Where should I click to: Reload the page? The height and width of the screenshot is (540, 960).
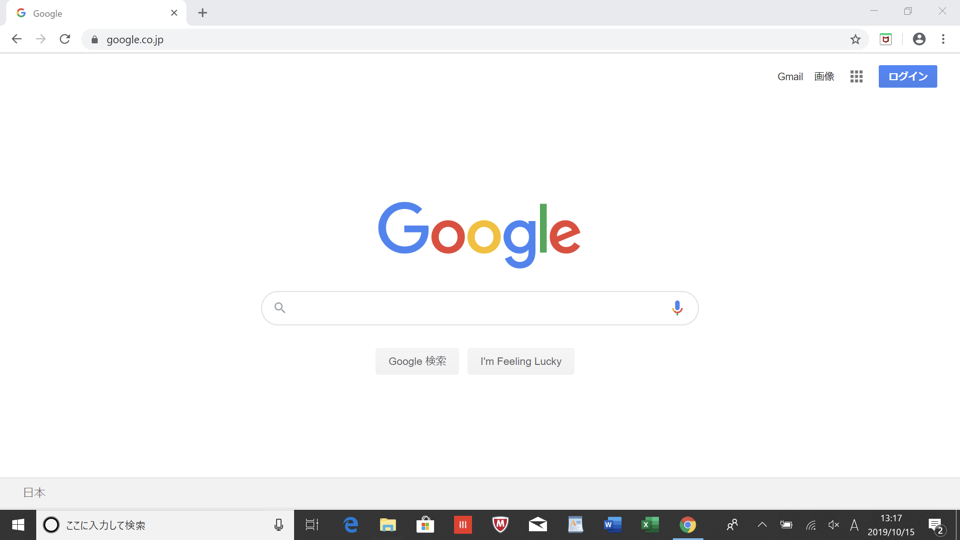65,39
